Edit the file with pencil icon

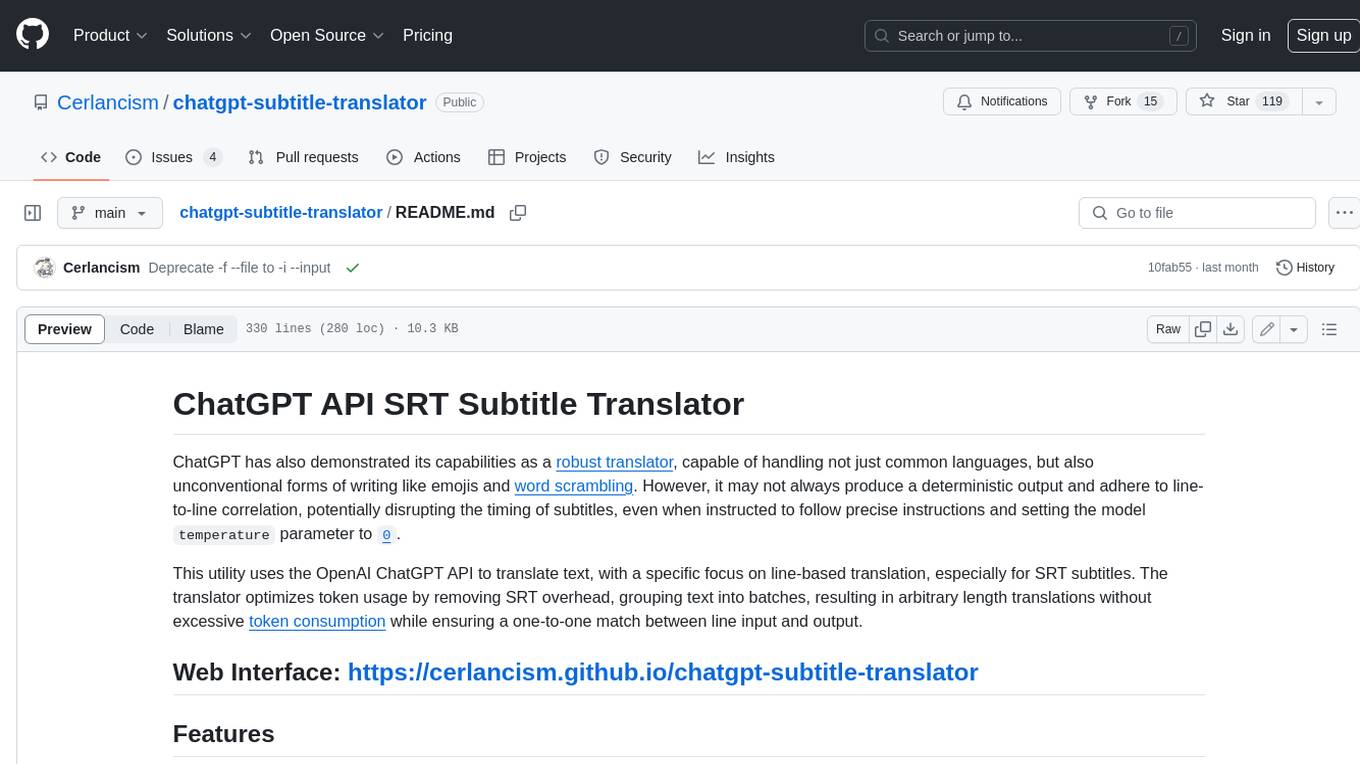[x=1267, y=329]
